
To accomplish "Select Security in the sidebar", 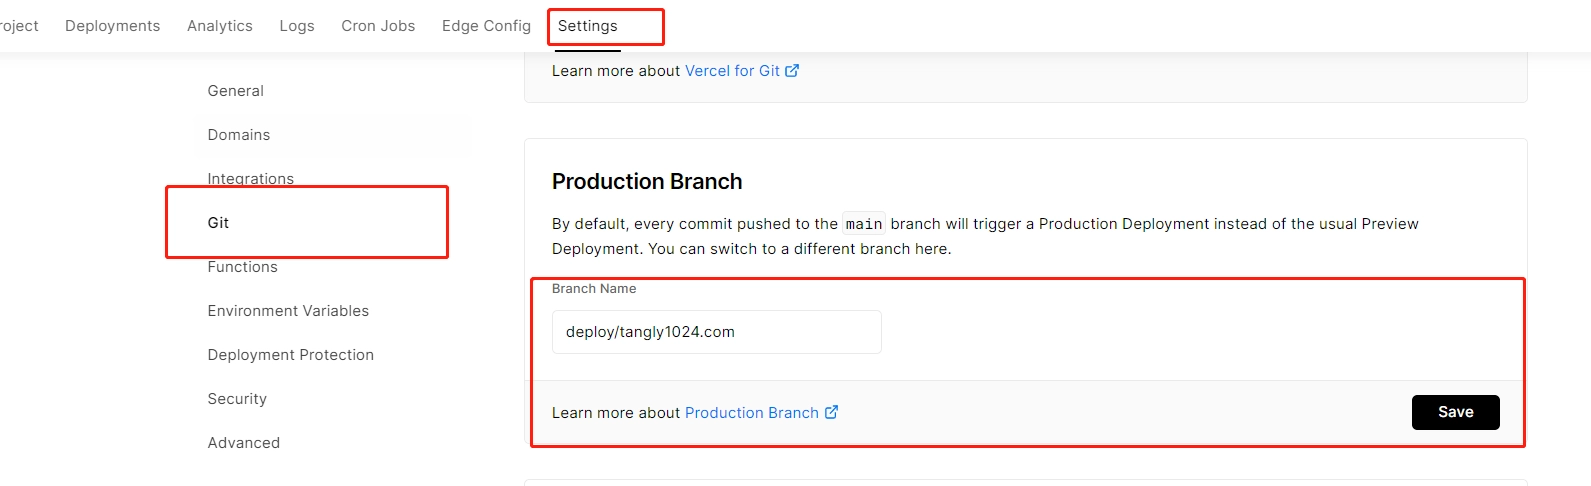I will click(x=237, y=399).
